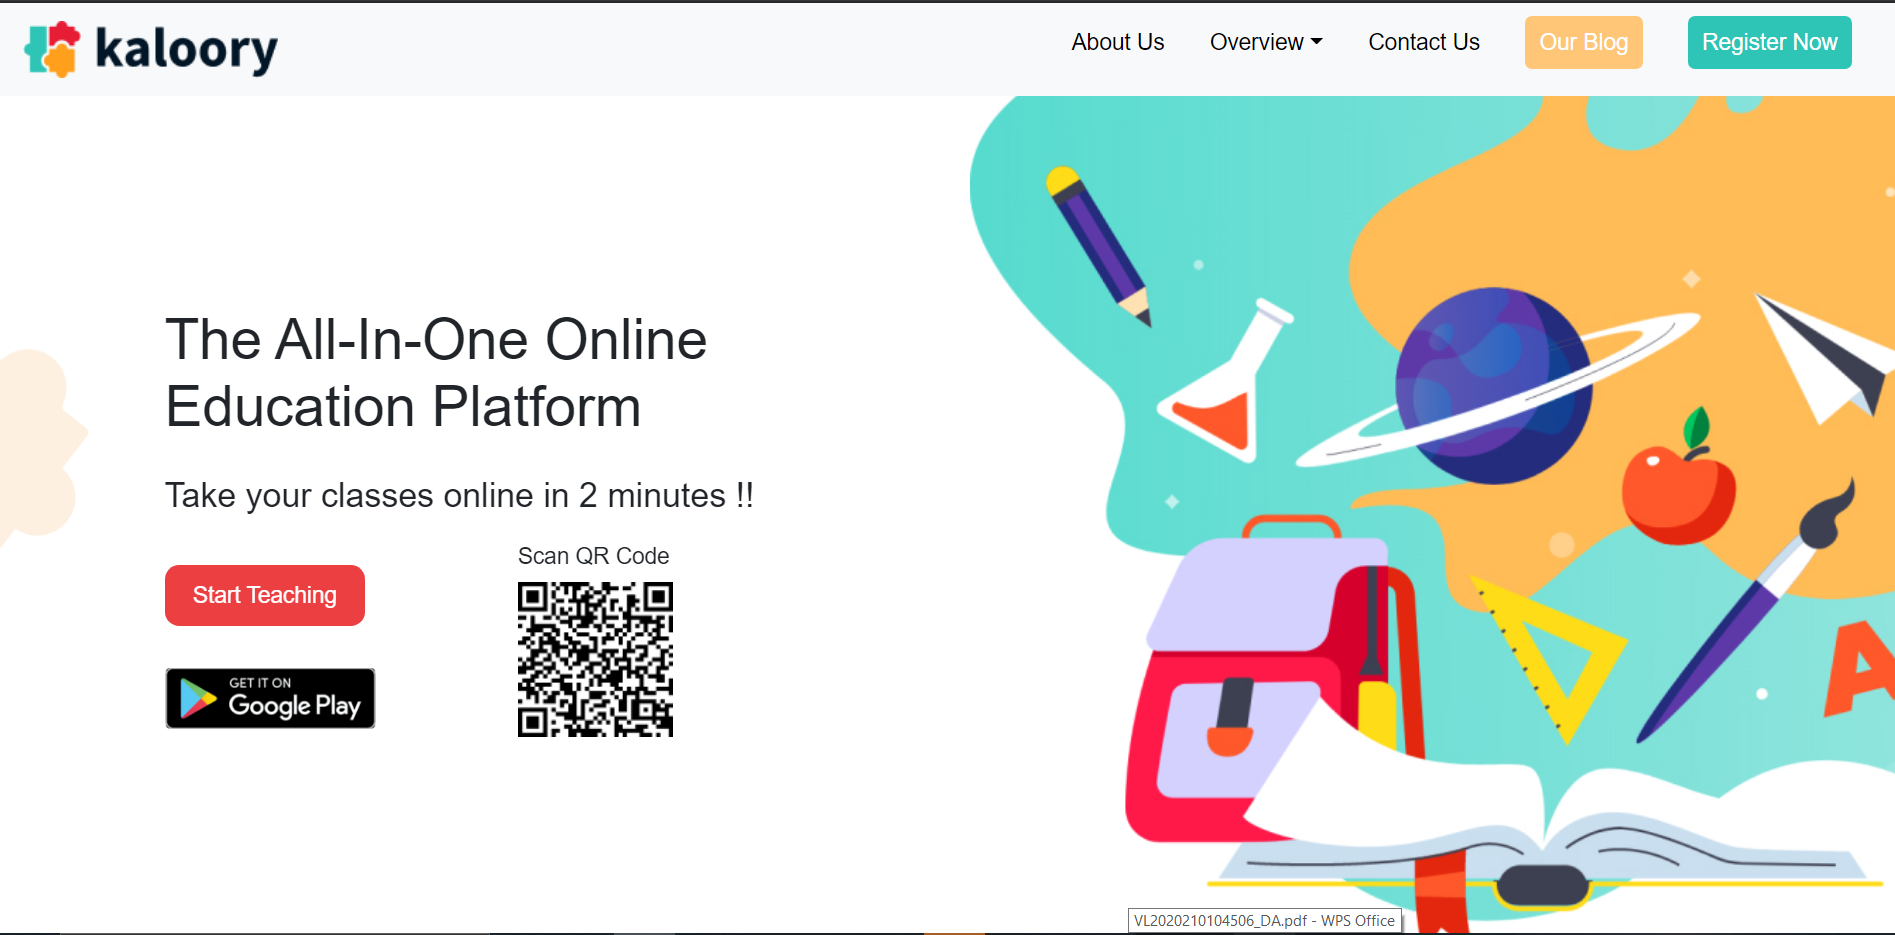Screen dimensions: 1895x935
Task: Click the Register Now button
Action: (1769, 42)
